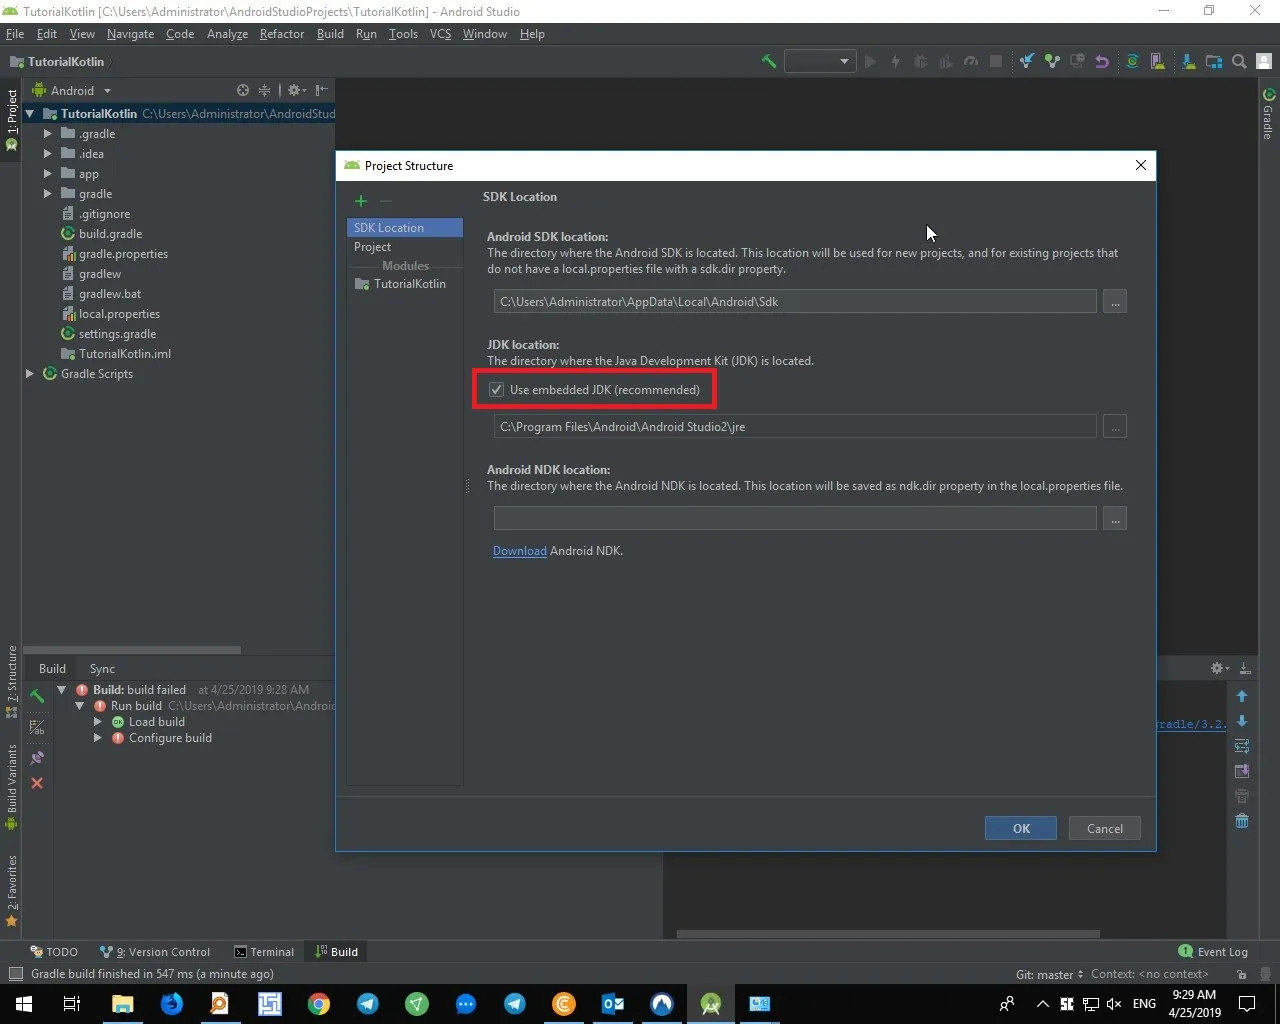This screenshot has height=1024, width=1280.
Task: Expand the .gradle folder
Action: tap(47, 134)
